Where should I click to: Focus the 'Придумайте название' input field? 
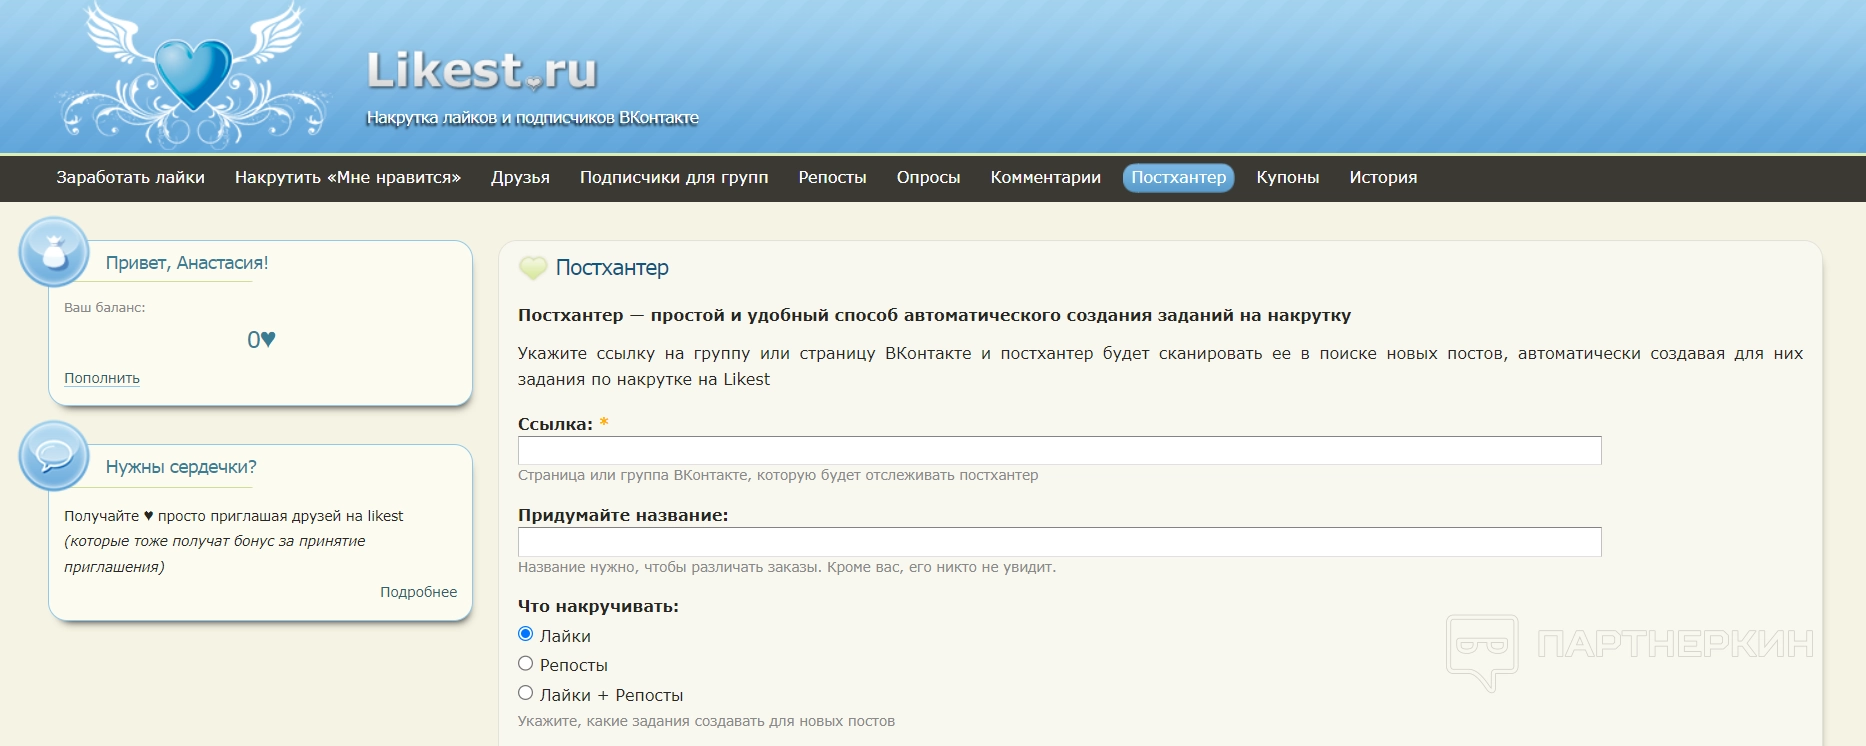coord(1059,542)
